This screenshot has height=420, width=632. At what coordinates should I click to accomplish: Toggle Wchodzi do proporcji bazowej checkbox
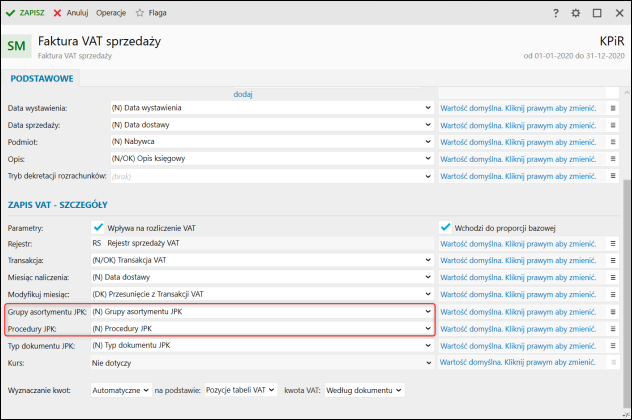(x=446, y=226)
